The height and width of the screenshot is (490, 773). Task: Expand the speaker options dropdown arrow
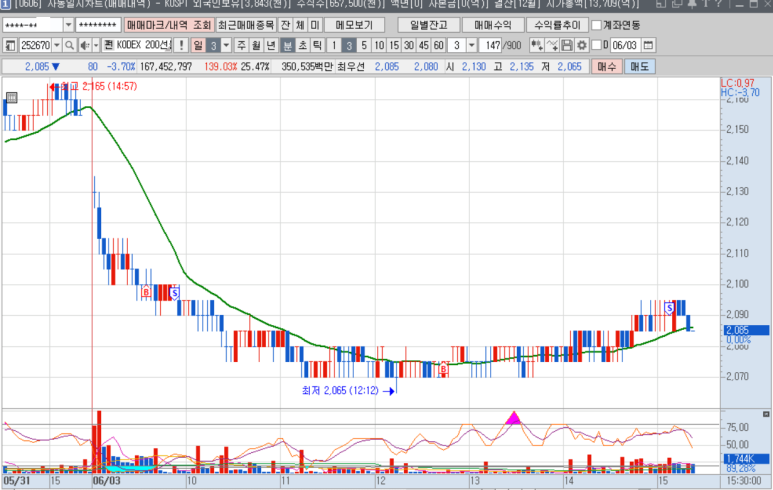(x=96, y=45)
